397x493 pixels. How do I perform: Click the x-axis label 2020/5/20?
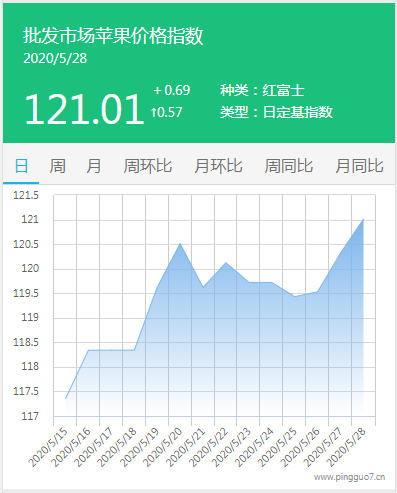click(x=163, y=448)
